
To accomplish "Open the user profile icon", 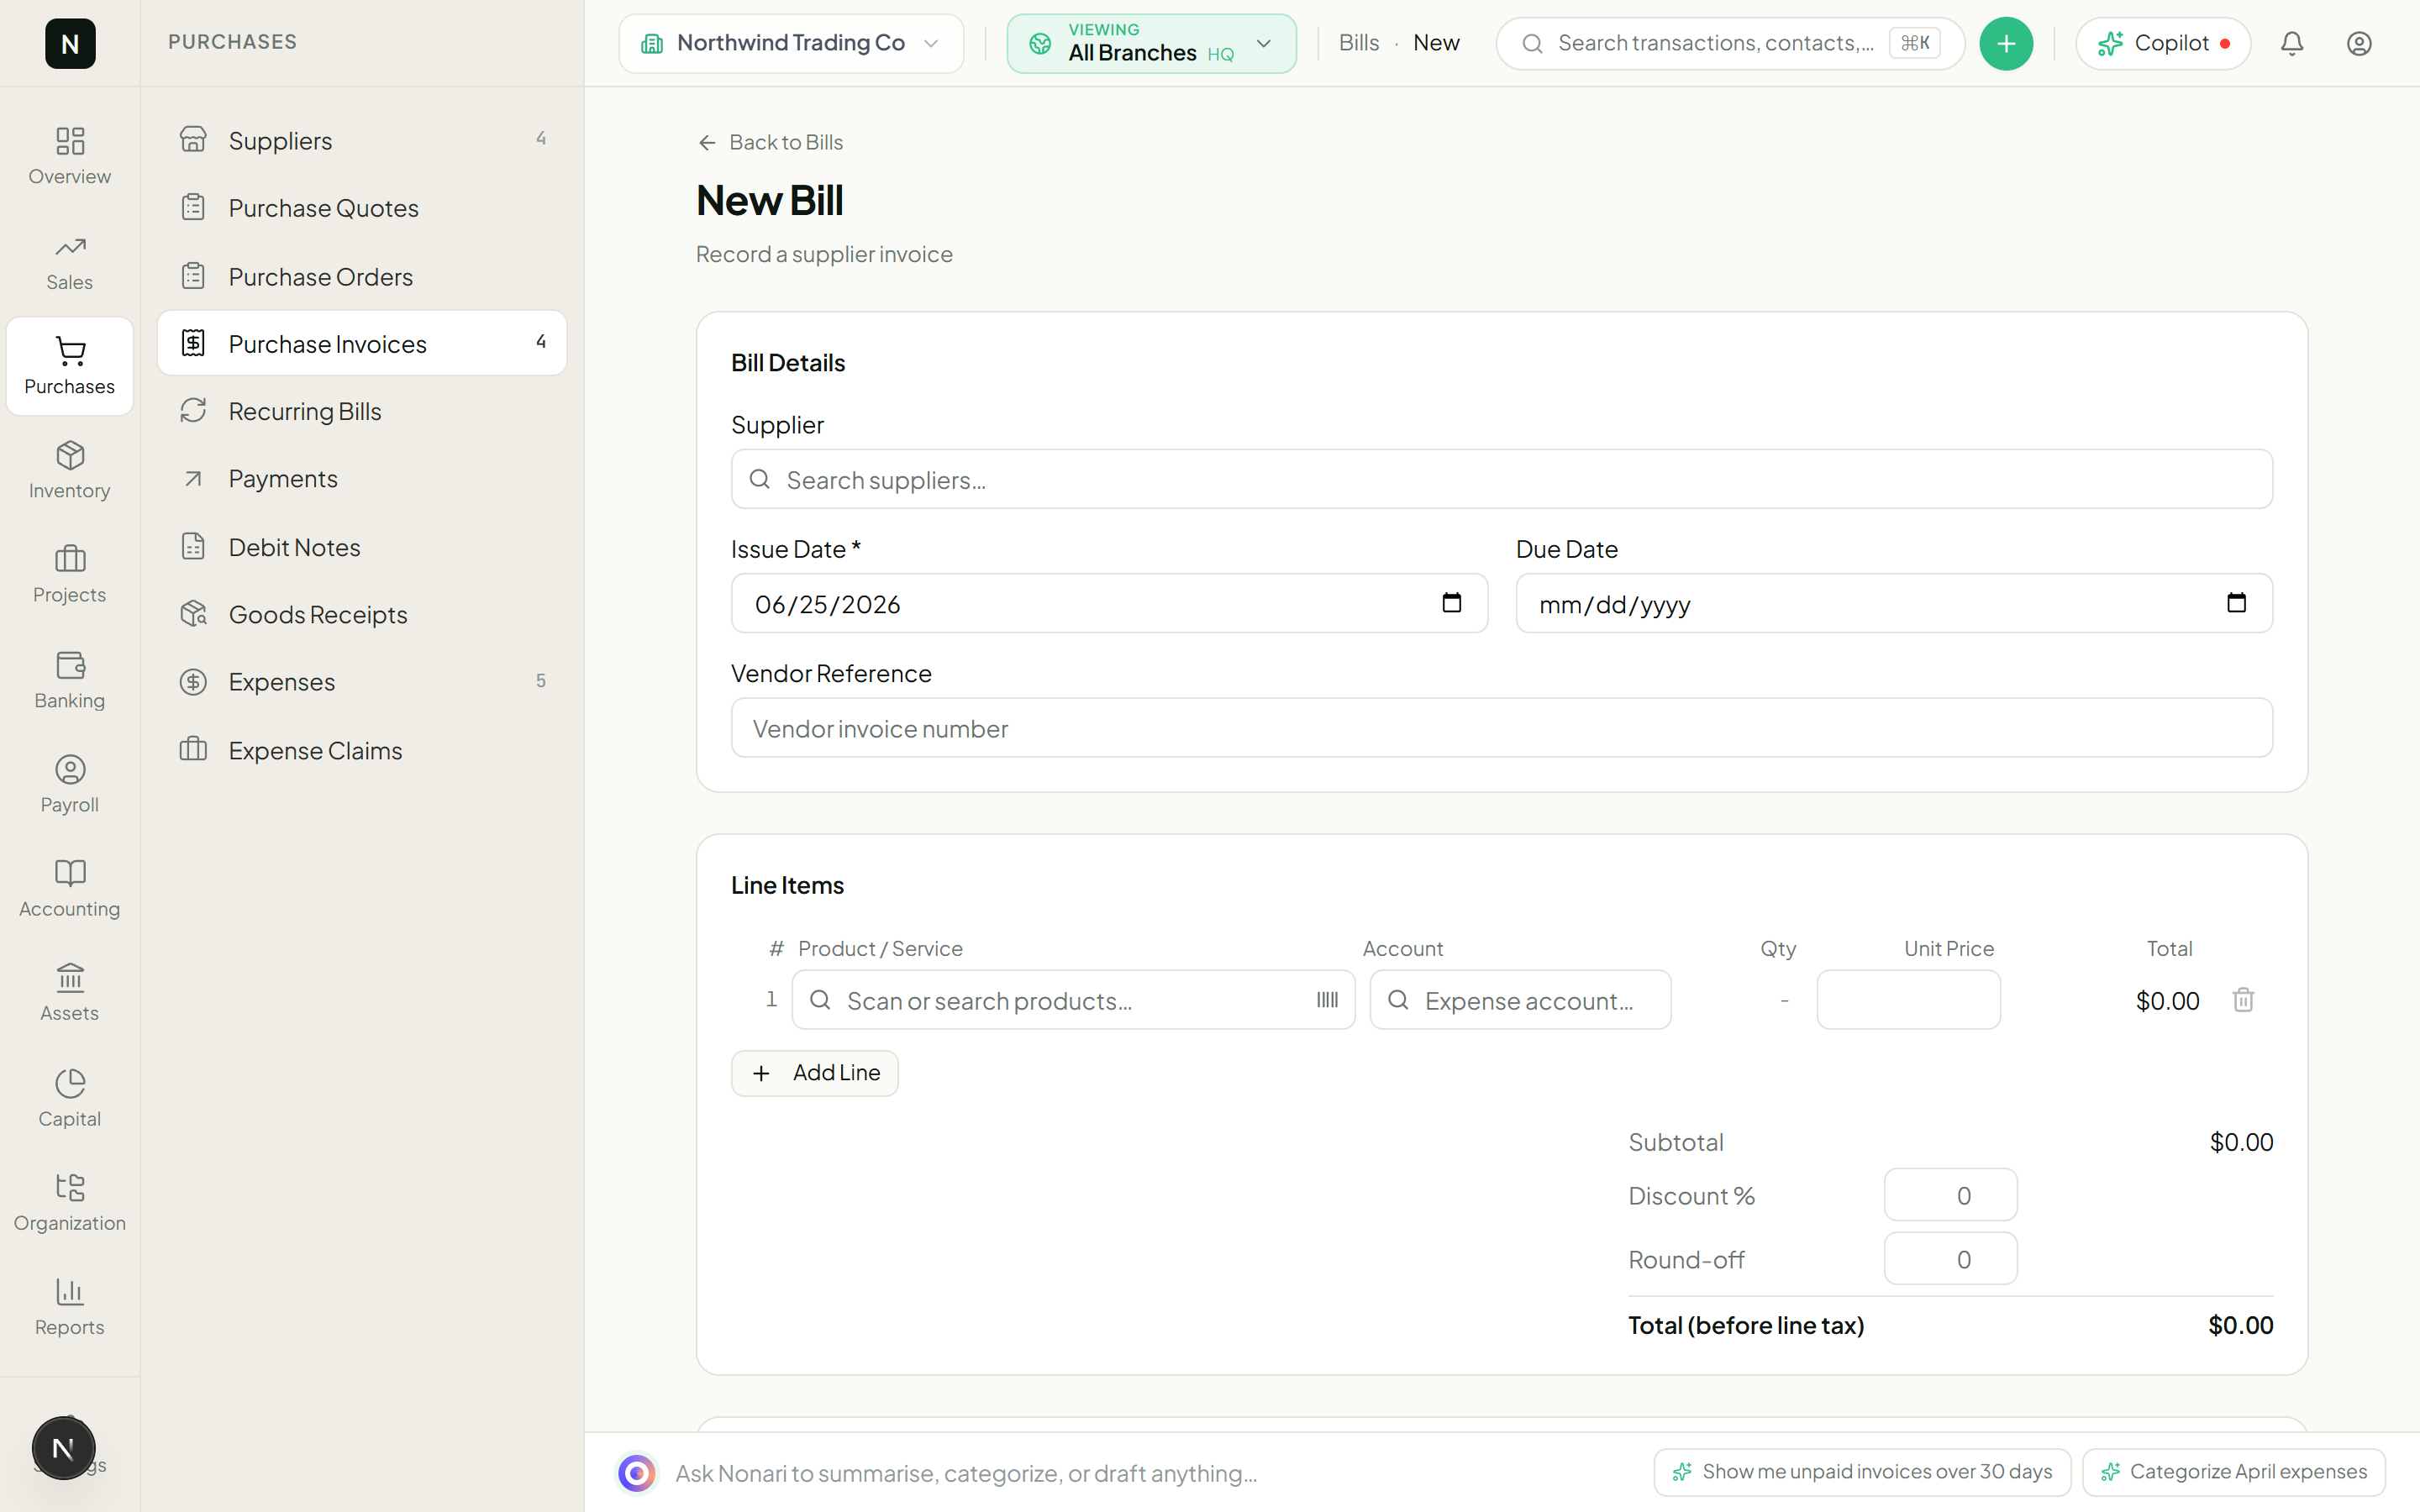I will (2359, 43).
